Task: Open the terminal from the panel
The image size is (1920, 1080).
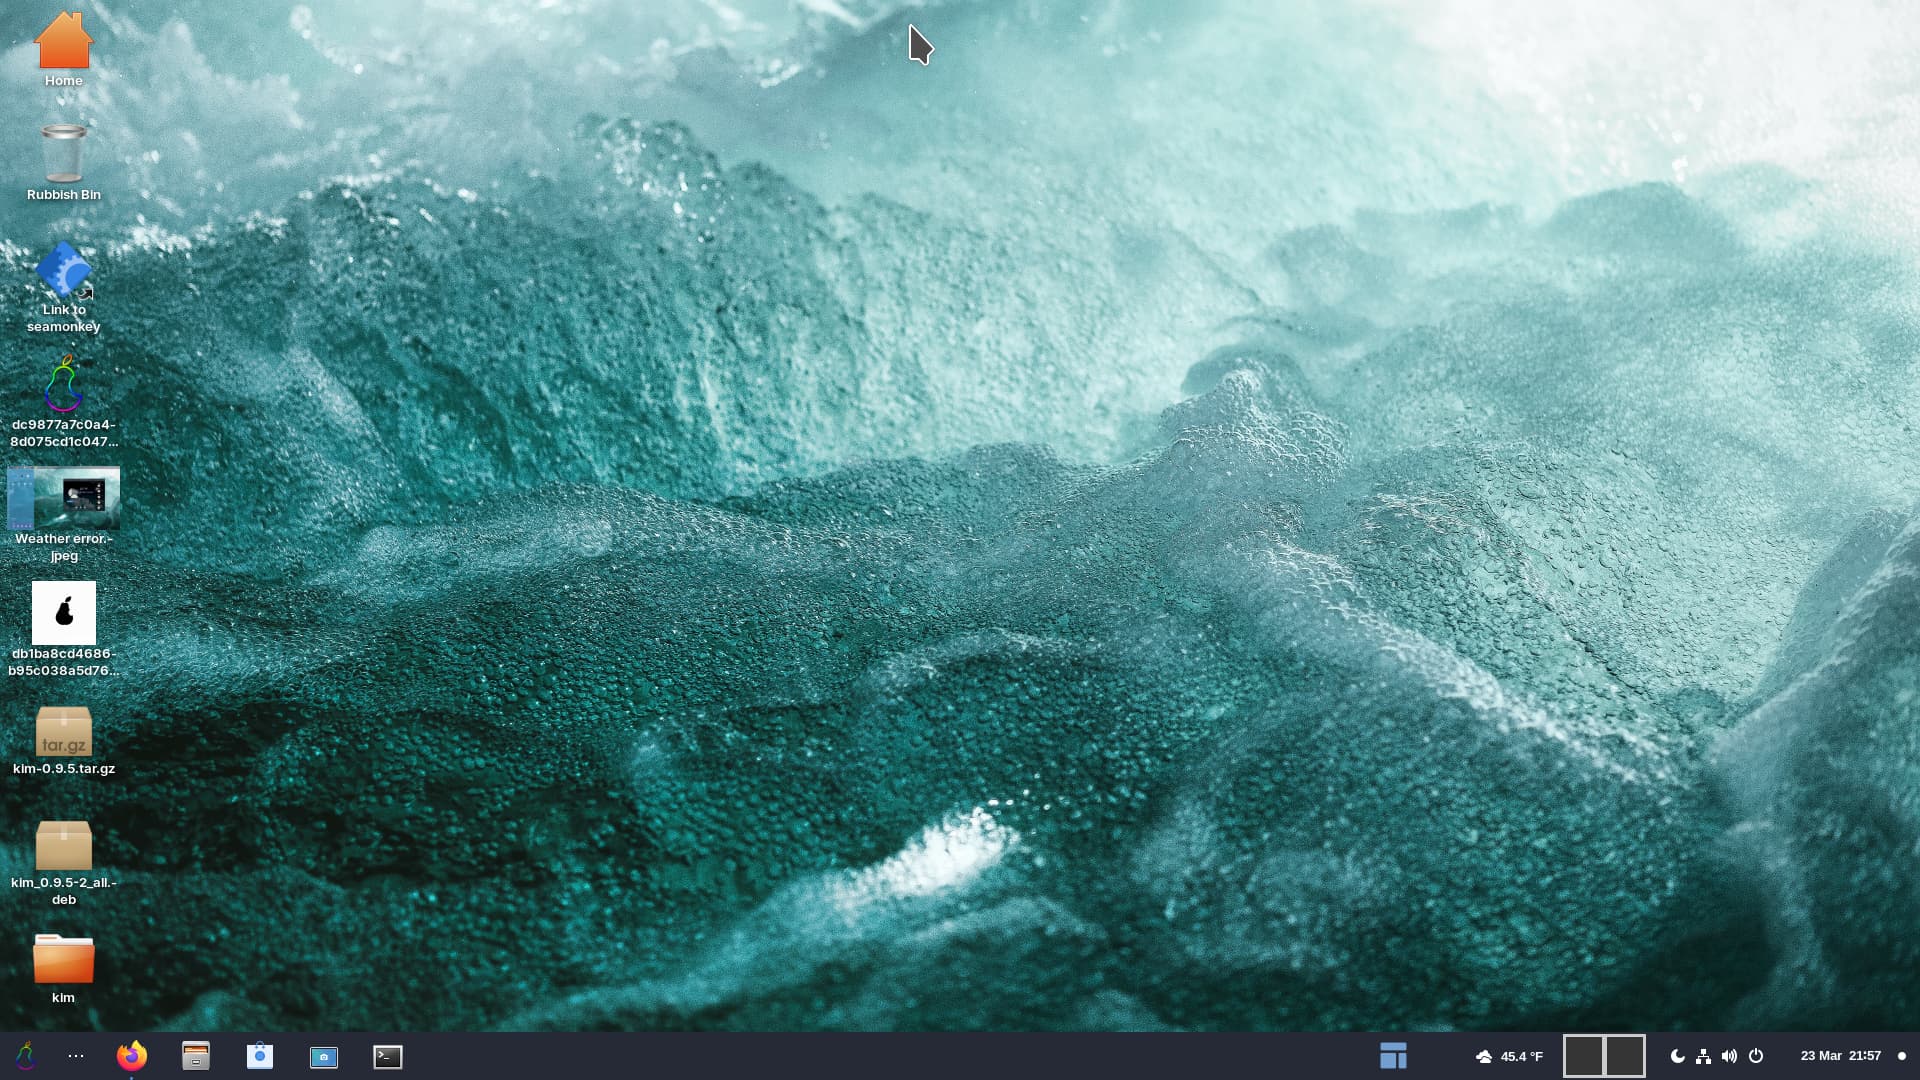Action: coord(388,1057)
